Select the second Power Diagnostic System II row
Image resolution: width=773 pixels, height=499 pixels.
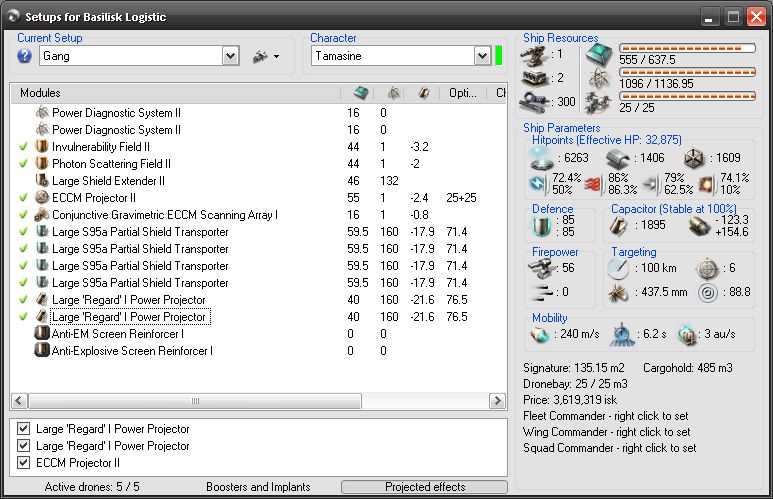(x=258, y=130)
